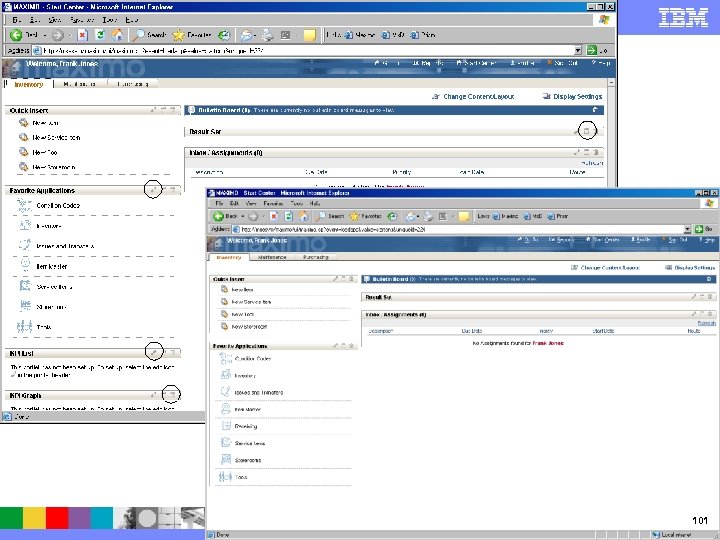Open Back history dropdown arrow in front window

point(242,216)
